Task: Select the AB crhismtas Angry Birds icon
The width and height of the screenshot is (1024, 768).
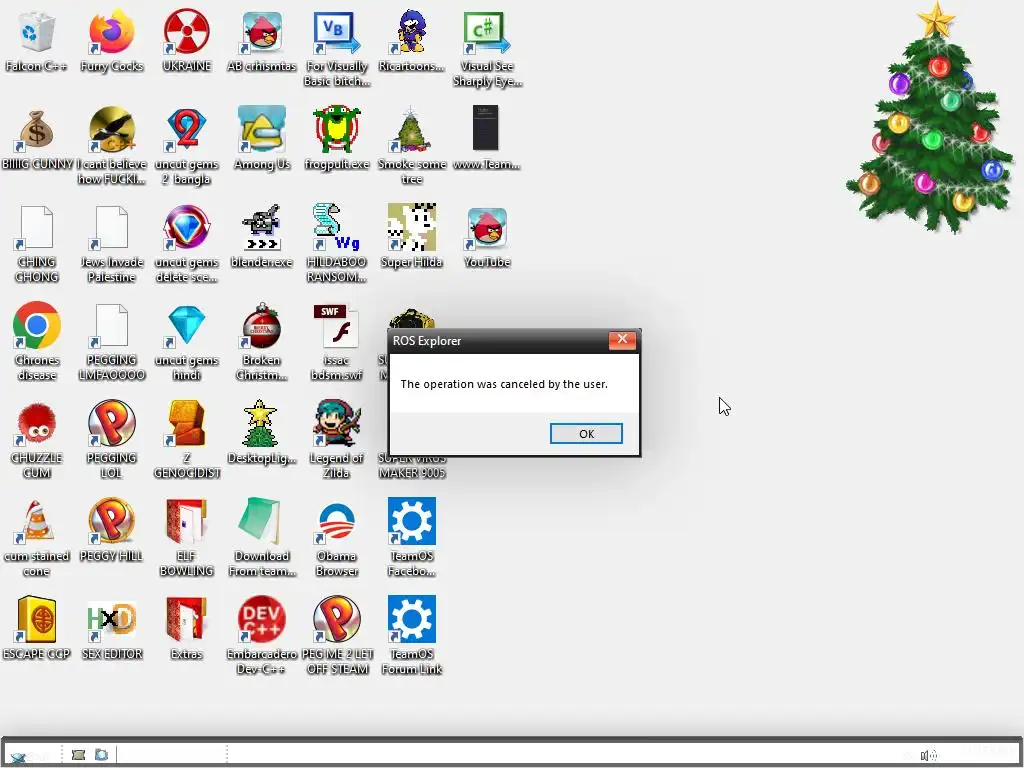Action: click(261, 33)
